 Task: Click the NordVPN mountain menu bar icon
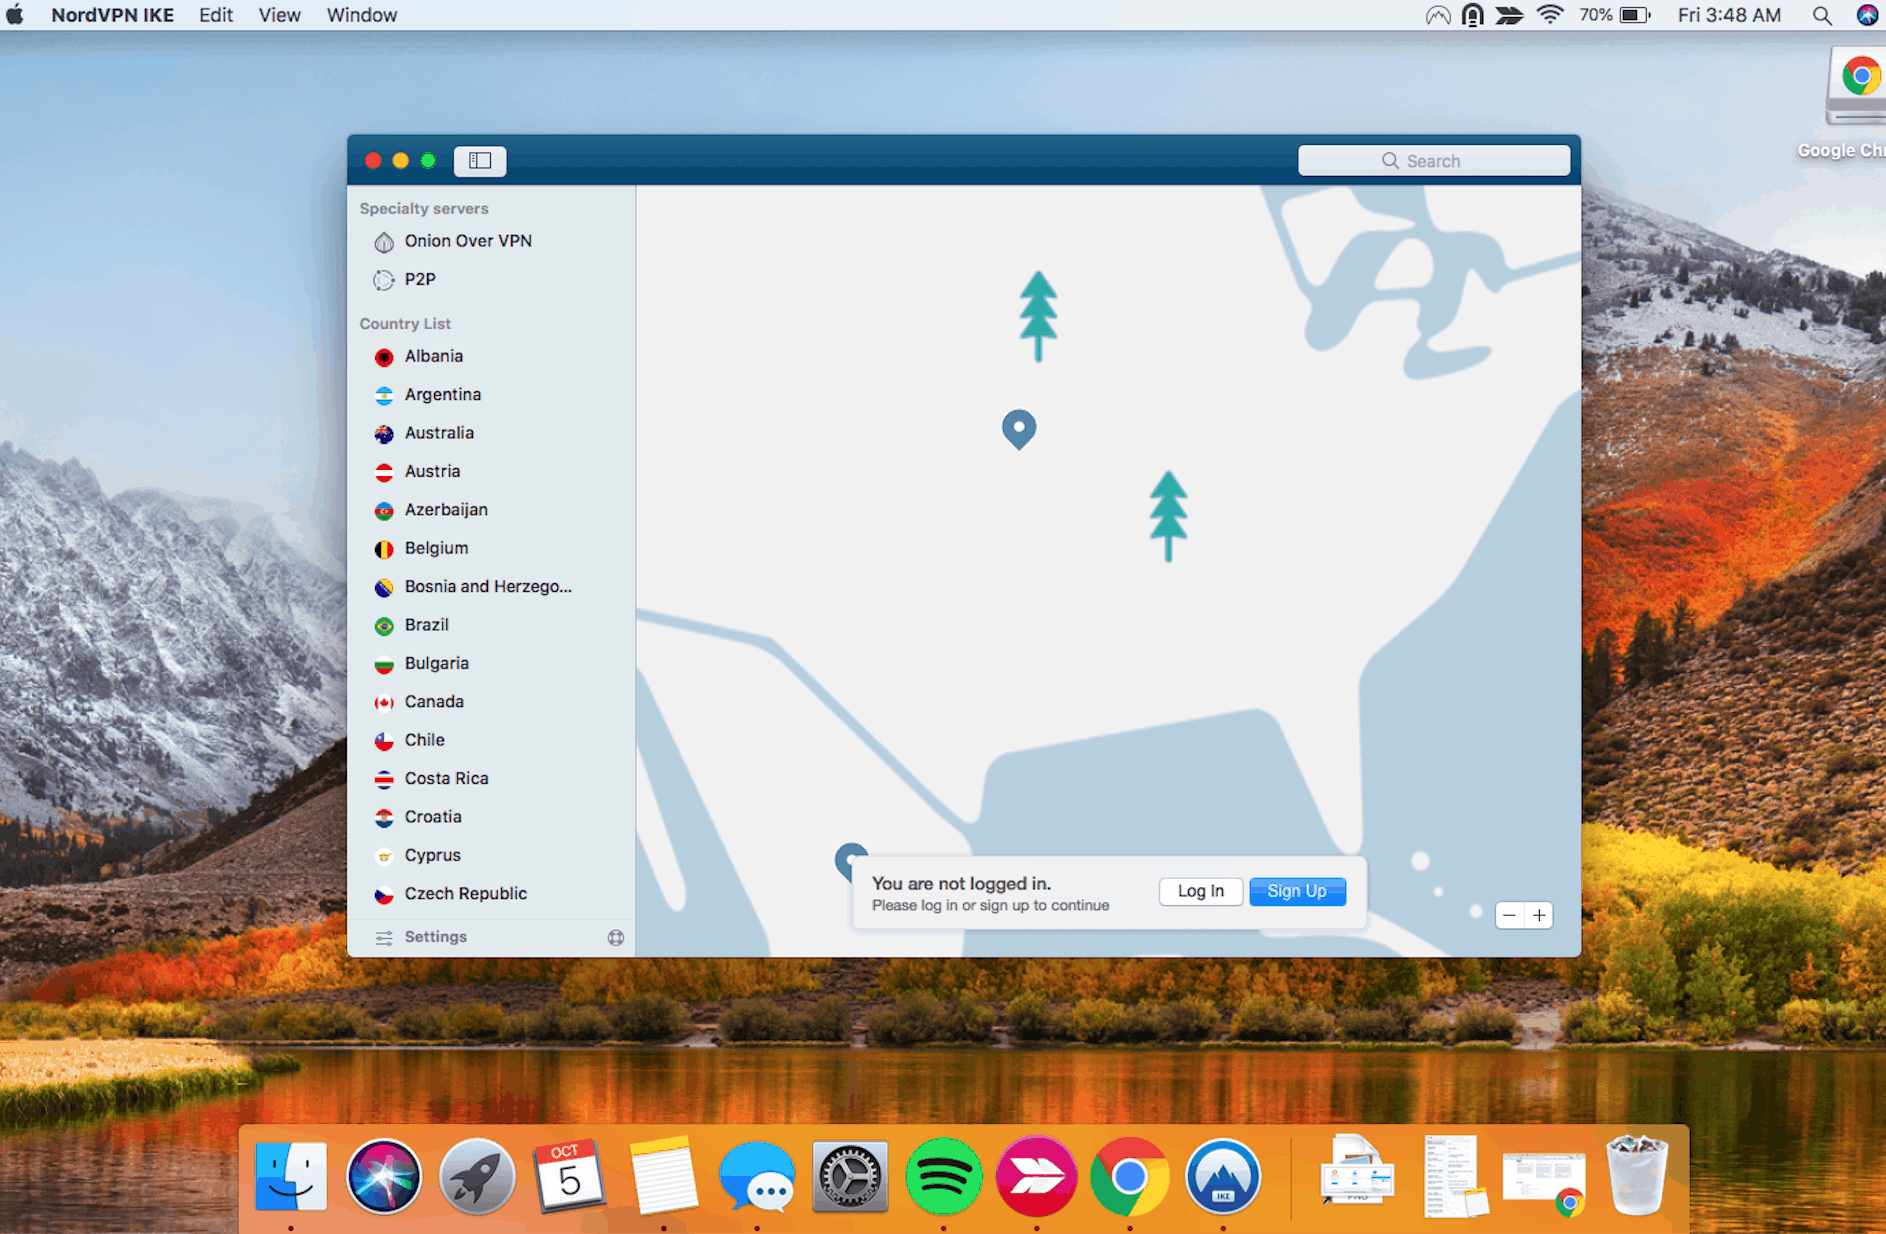point(1437,15)
